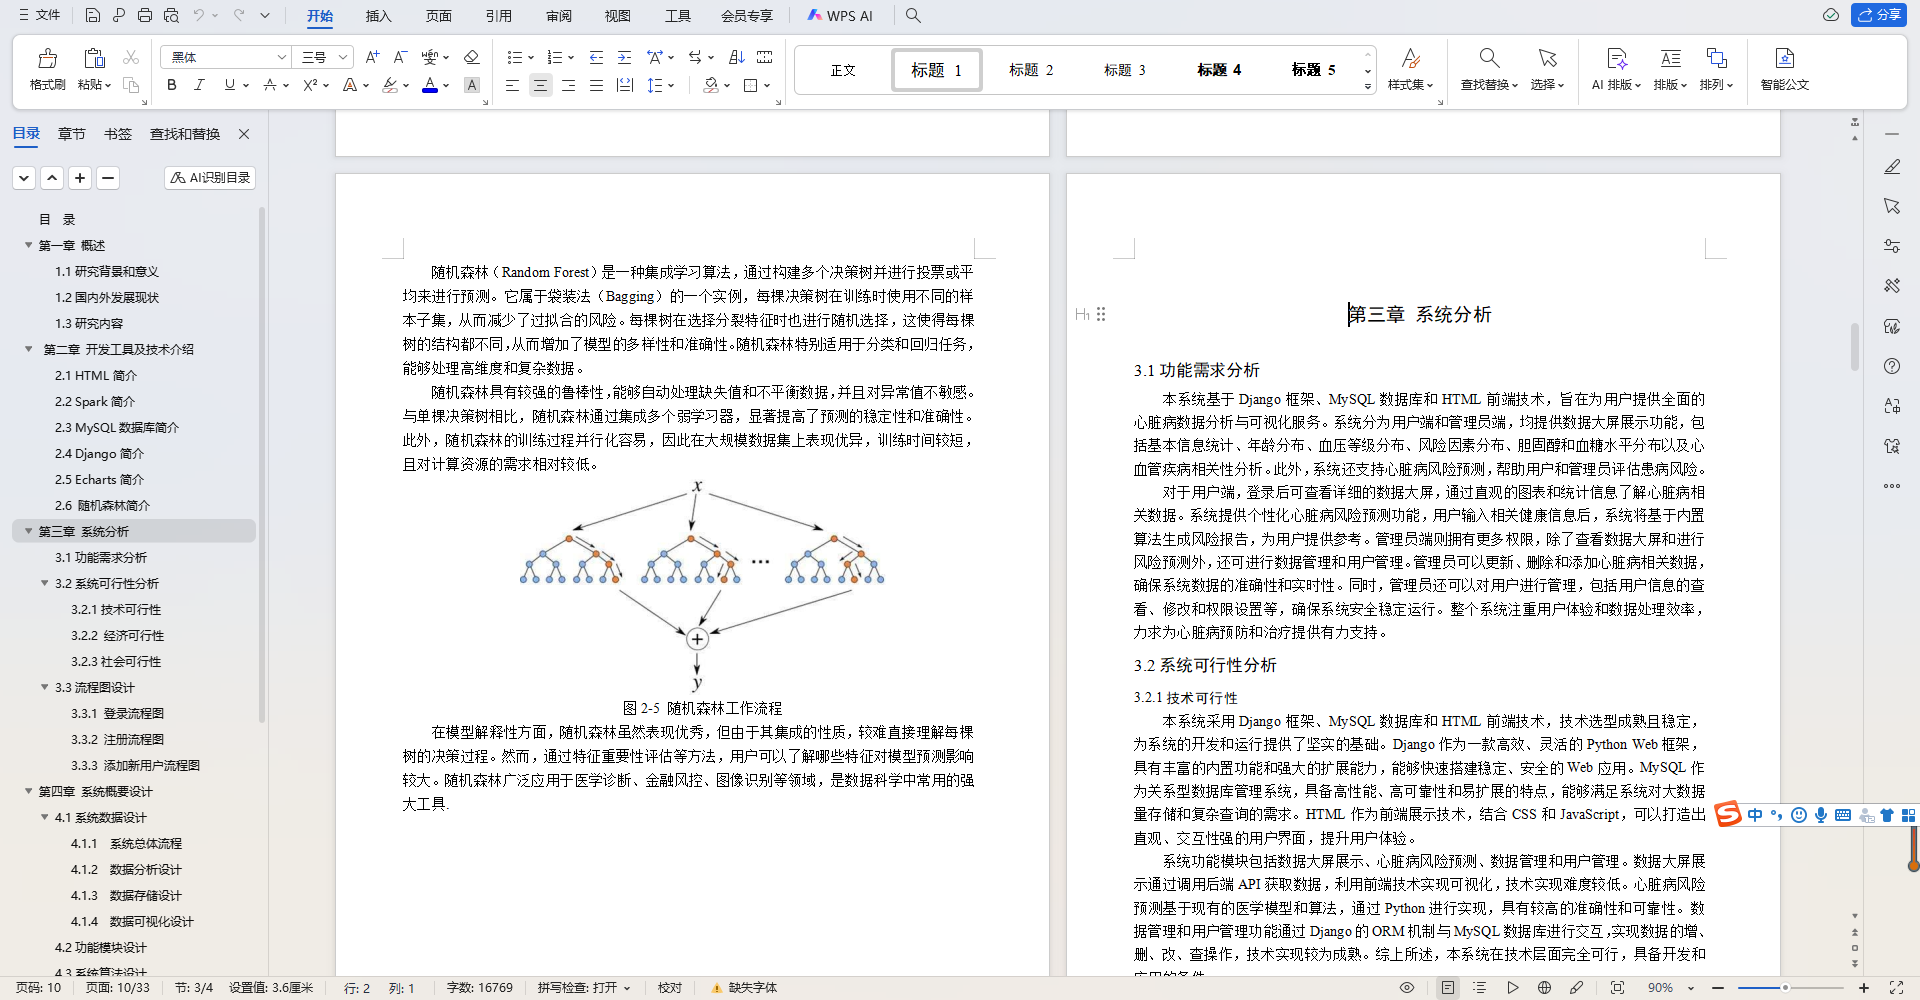Collapse the 3.2 系统可行性分析 tree node

(45, 583)
